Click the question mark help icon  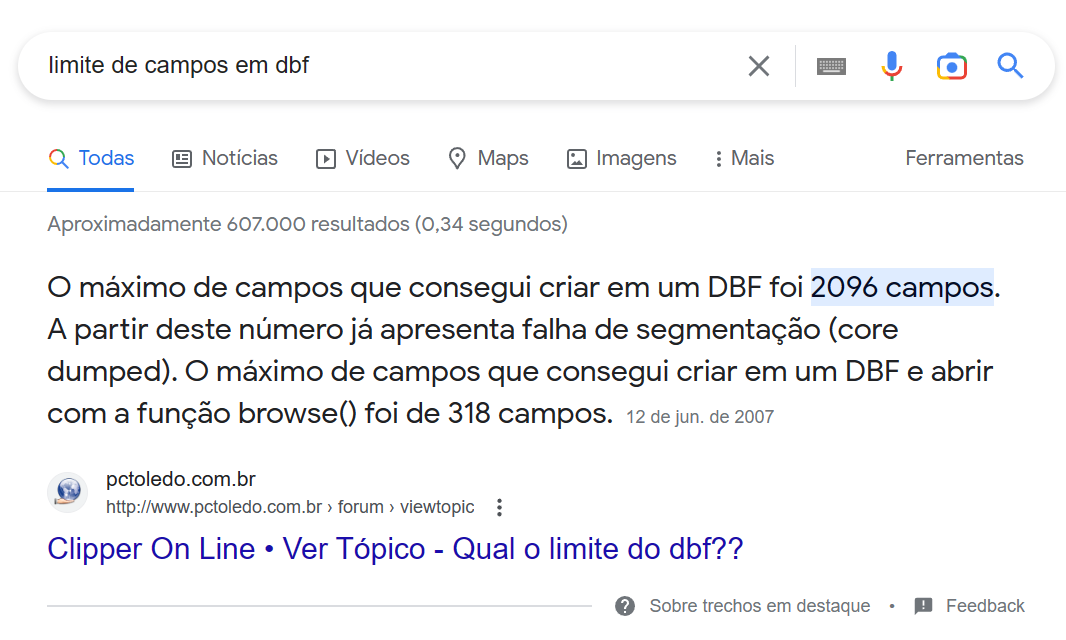[625, 606]
